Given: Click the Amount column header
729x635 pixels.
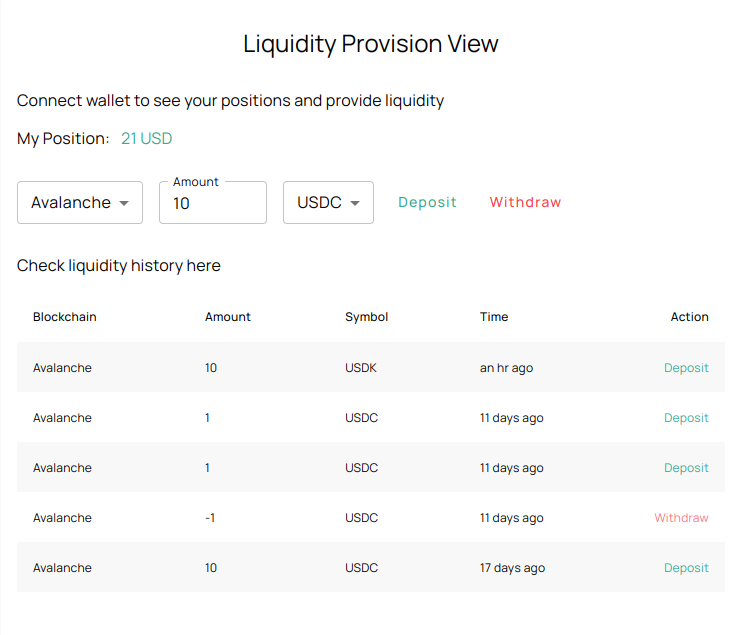Looking at the screenshot, I should 227,317.
